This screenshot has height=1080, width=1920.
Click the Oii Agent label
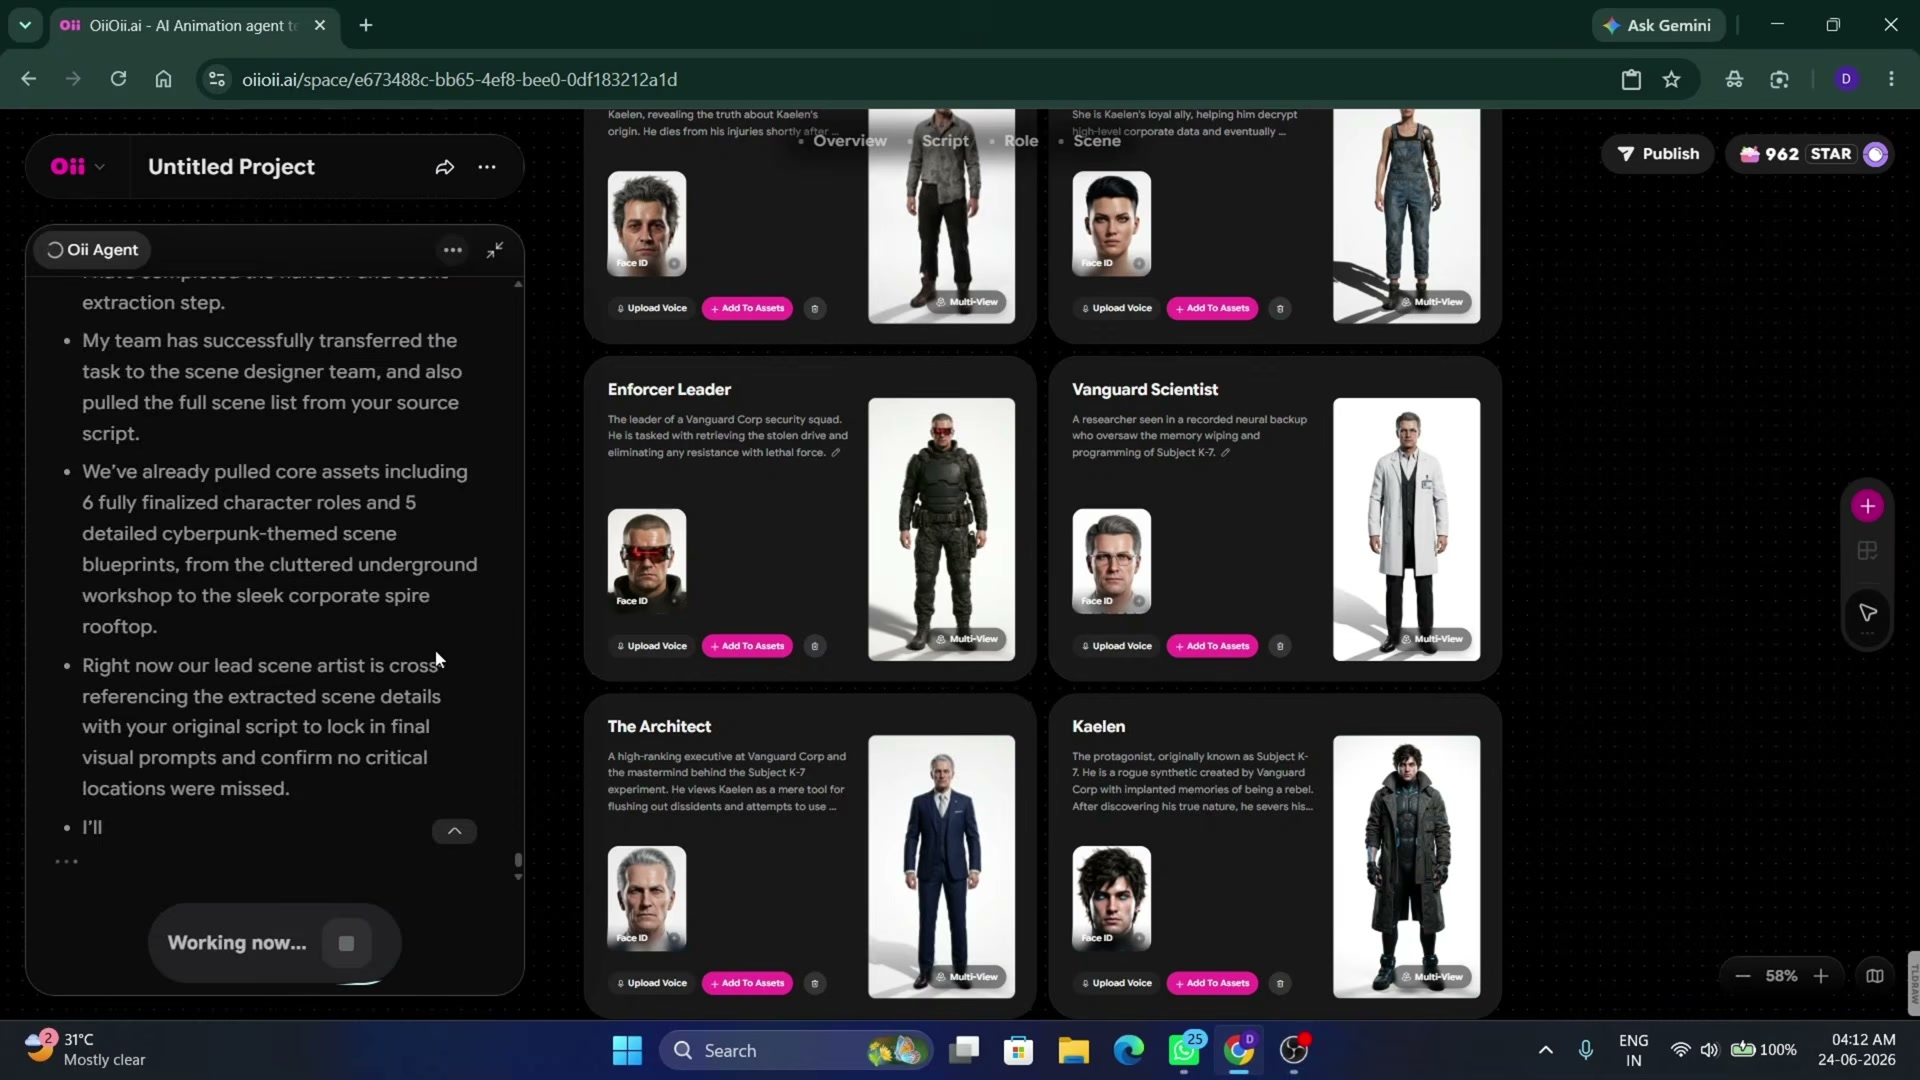pos(93,250)
